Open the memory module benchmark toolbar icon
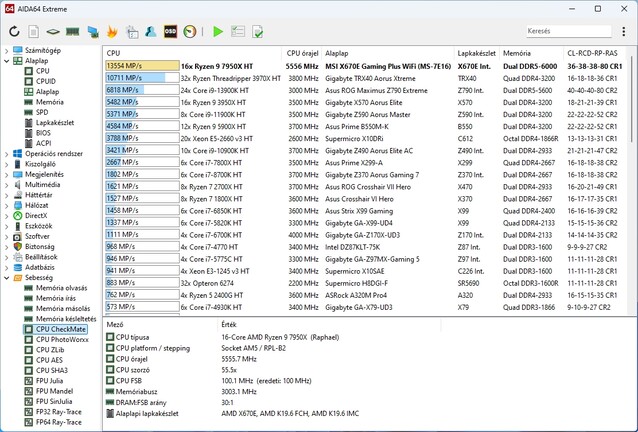 coord(72,31)
